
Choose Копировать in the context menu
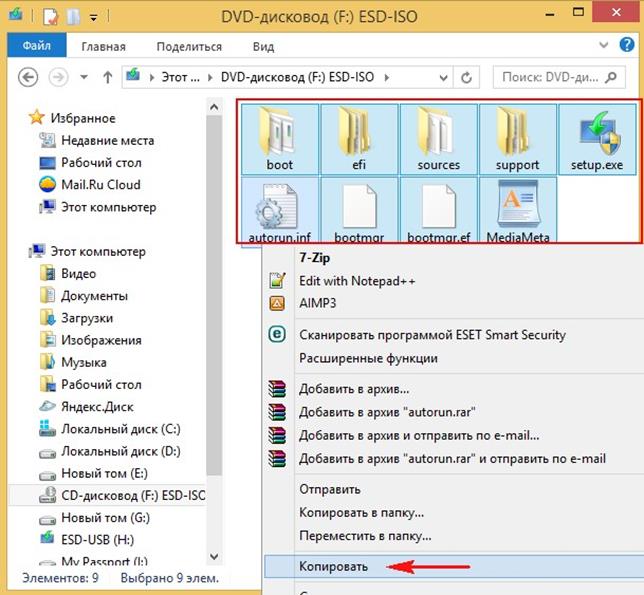pos(453,567)
